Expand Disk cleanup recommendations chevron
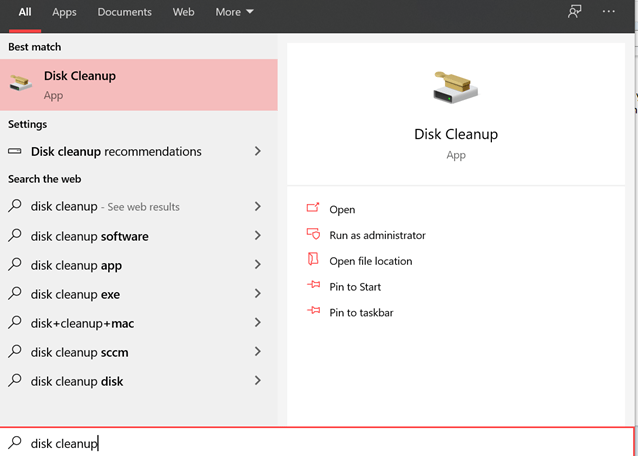Screen dimensions: 638x456 [258, 151]
